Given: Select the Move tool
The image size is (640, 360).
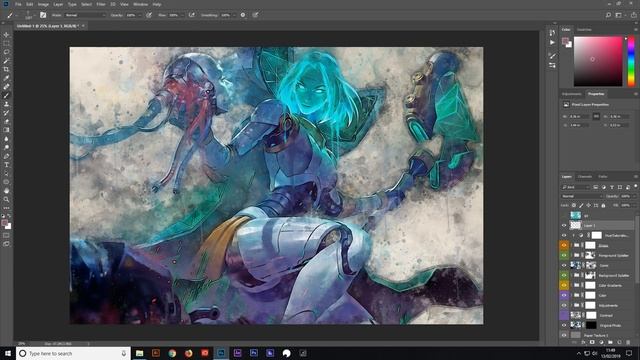Looking at the screenshot, I should pos(6,35).
